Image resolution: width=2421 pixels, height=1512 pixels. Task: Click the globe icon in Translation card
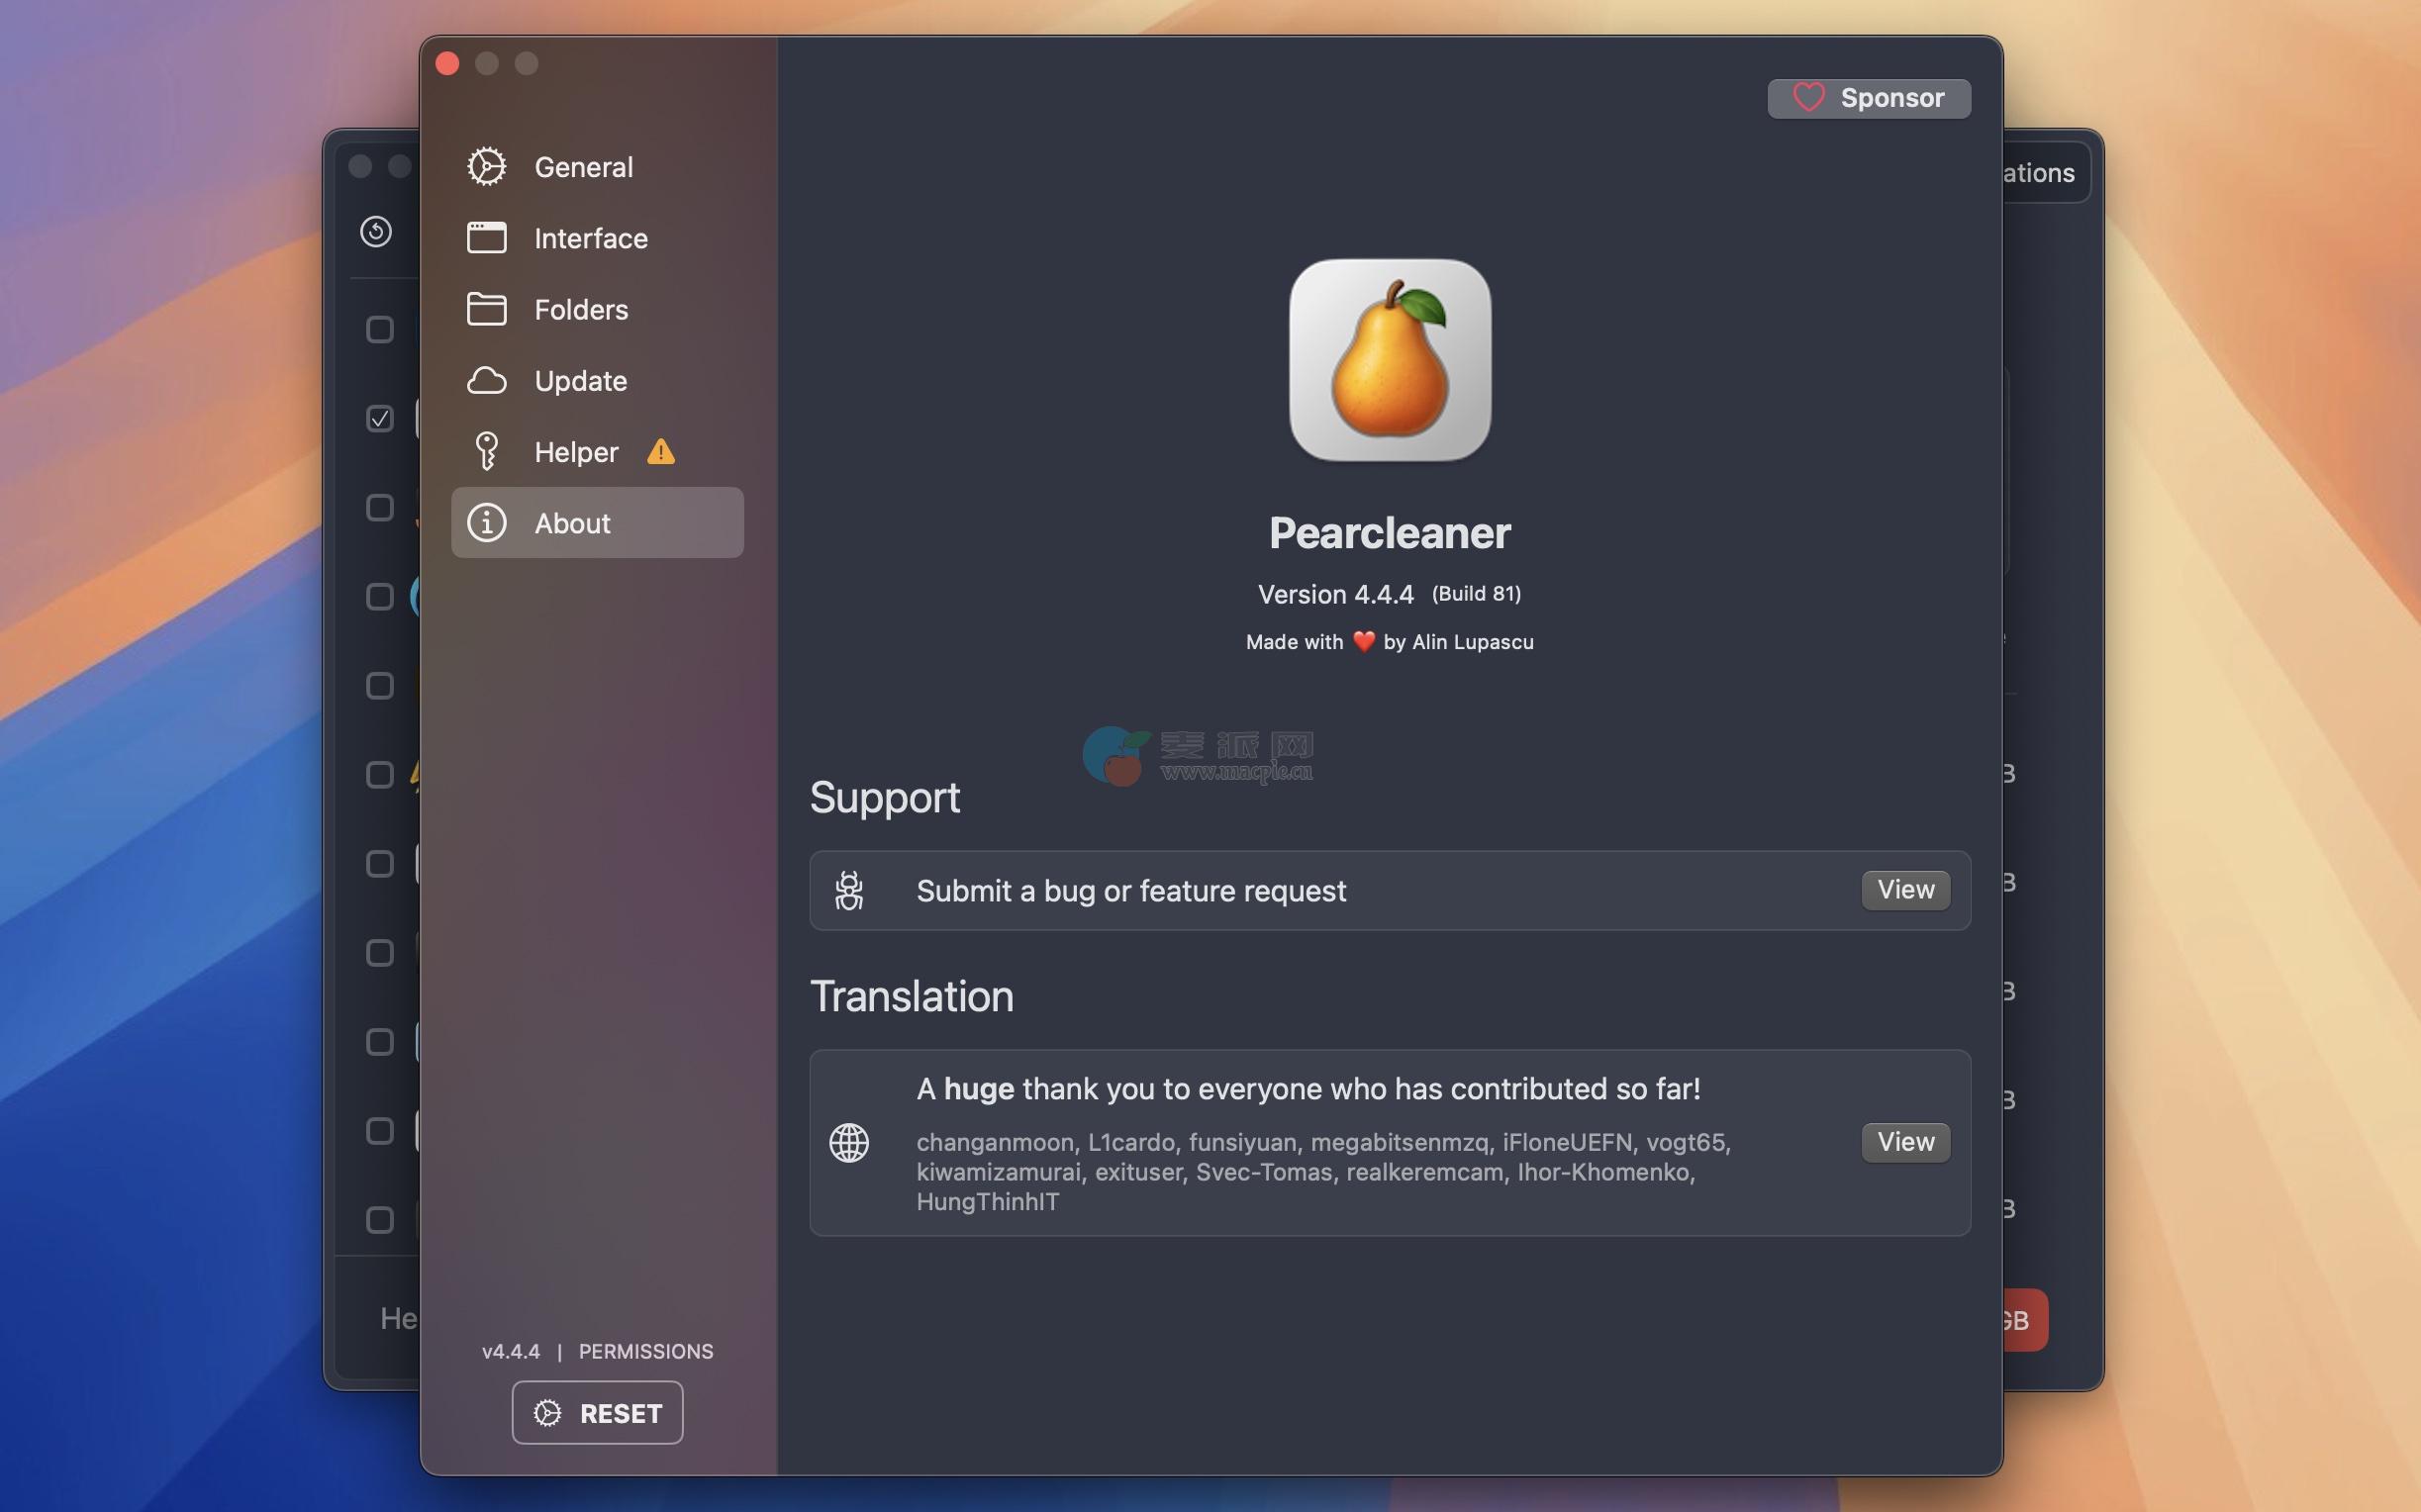[x=849, y=1142]
